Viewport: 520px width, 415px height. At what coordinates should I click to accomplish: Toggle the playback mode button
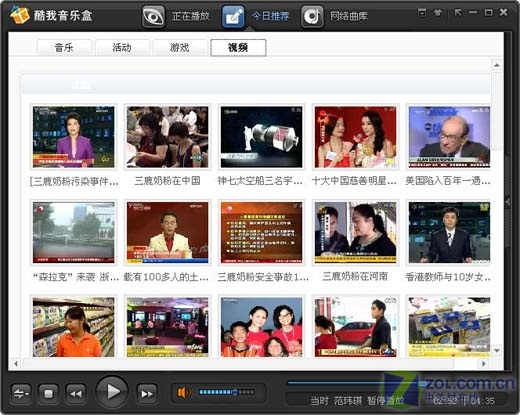click(21, 394)
